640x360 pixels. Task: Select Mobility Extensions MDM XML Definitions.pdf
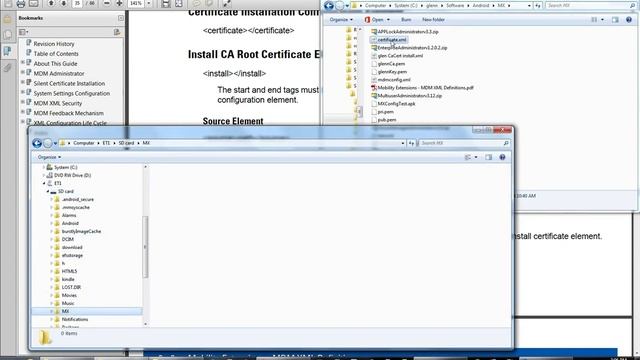tap(422, 88)
